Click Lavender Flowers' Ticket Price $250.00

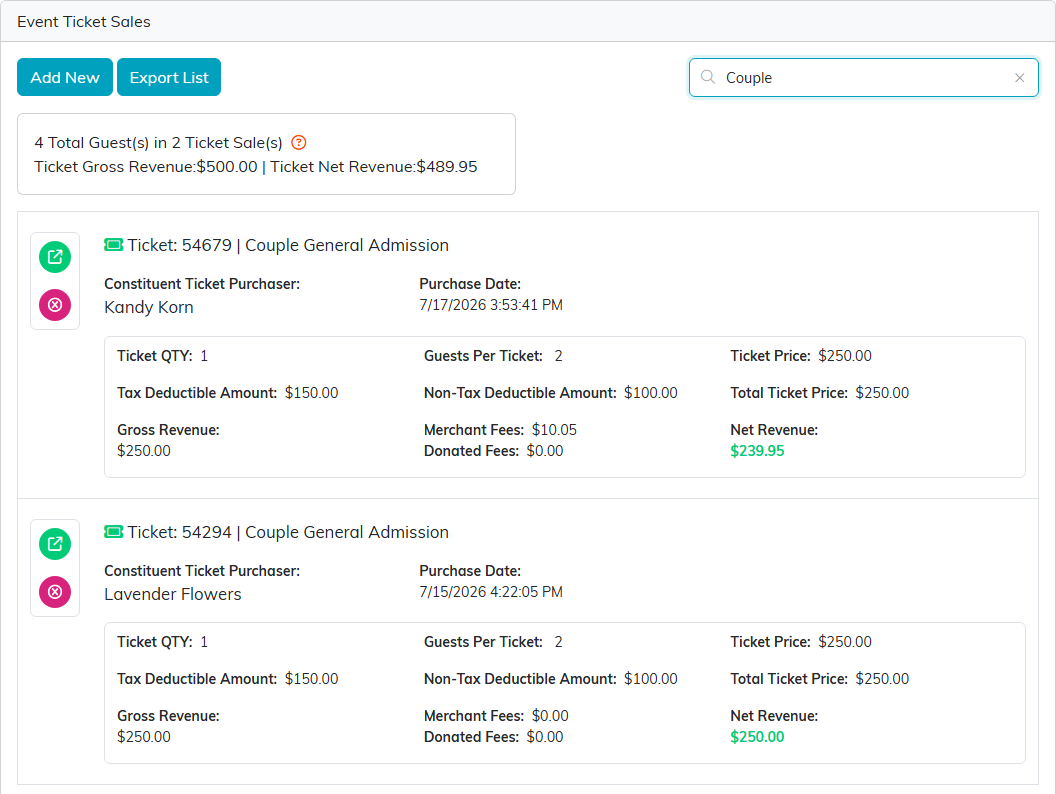845,642
